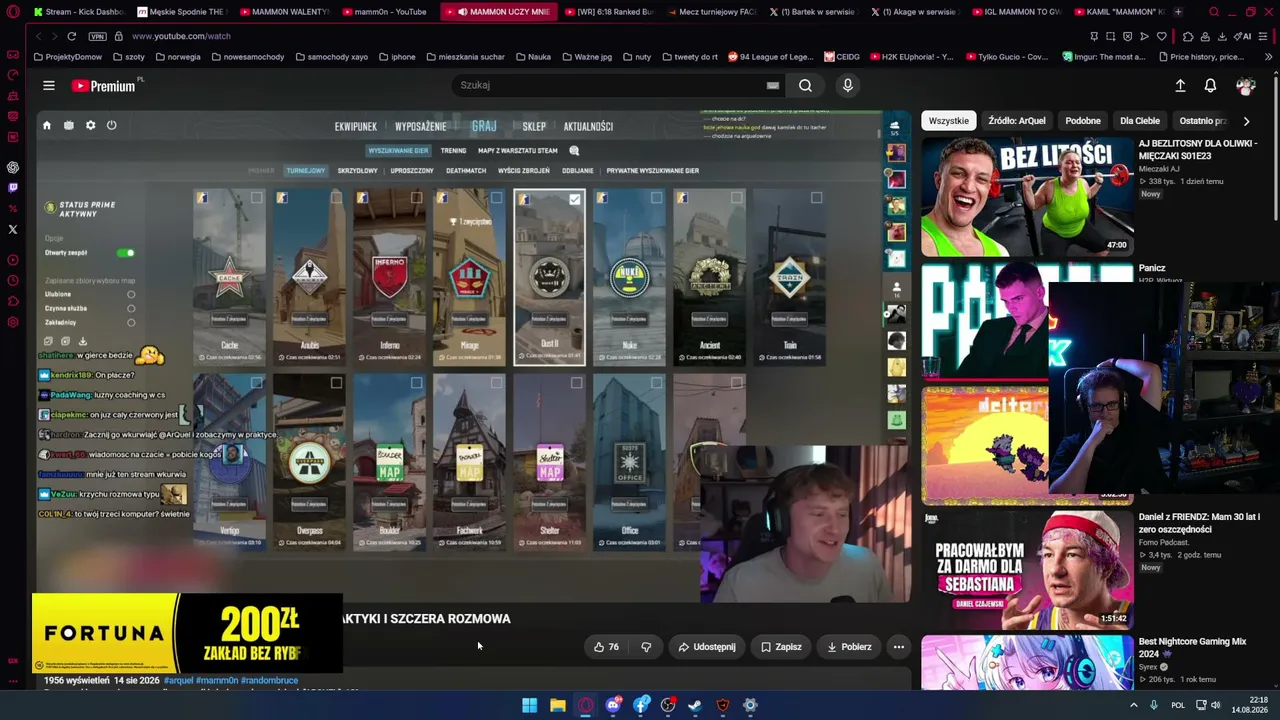Open the YouTube create upload icon

pos(1180,86)
